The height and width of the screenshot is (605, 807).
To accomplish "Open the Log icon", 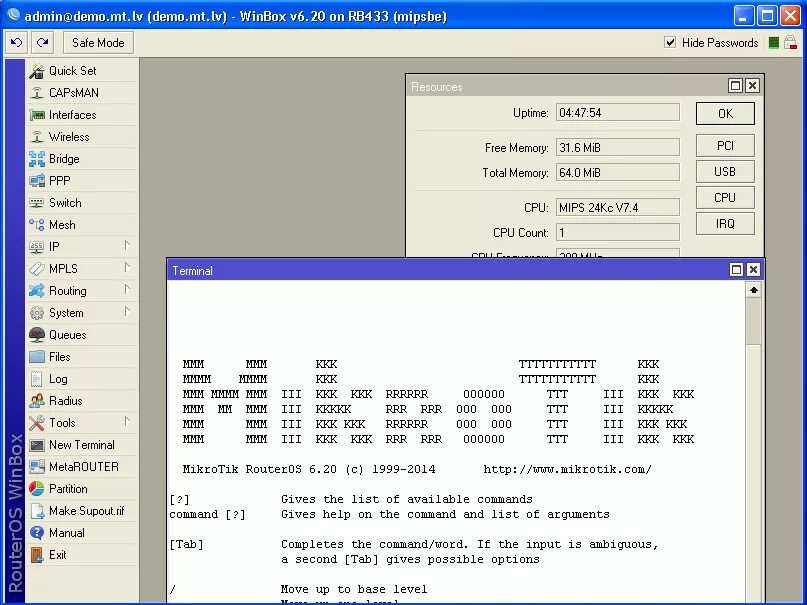I will click(x=37, y=379).
